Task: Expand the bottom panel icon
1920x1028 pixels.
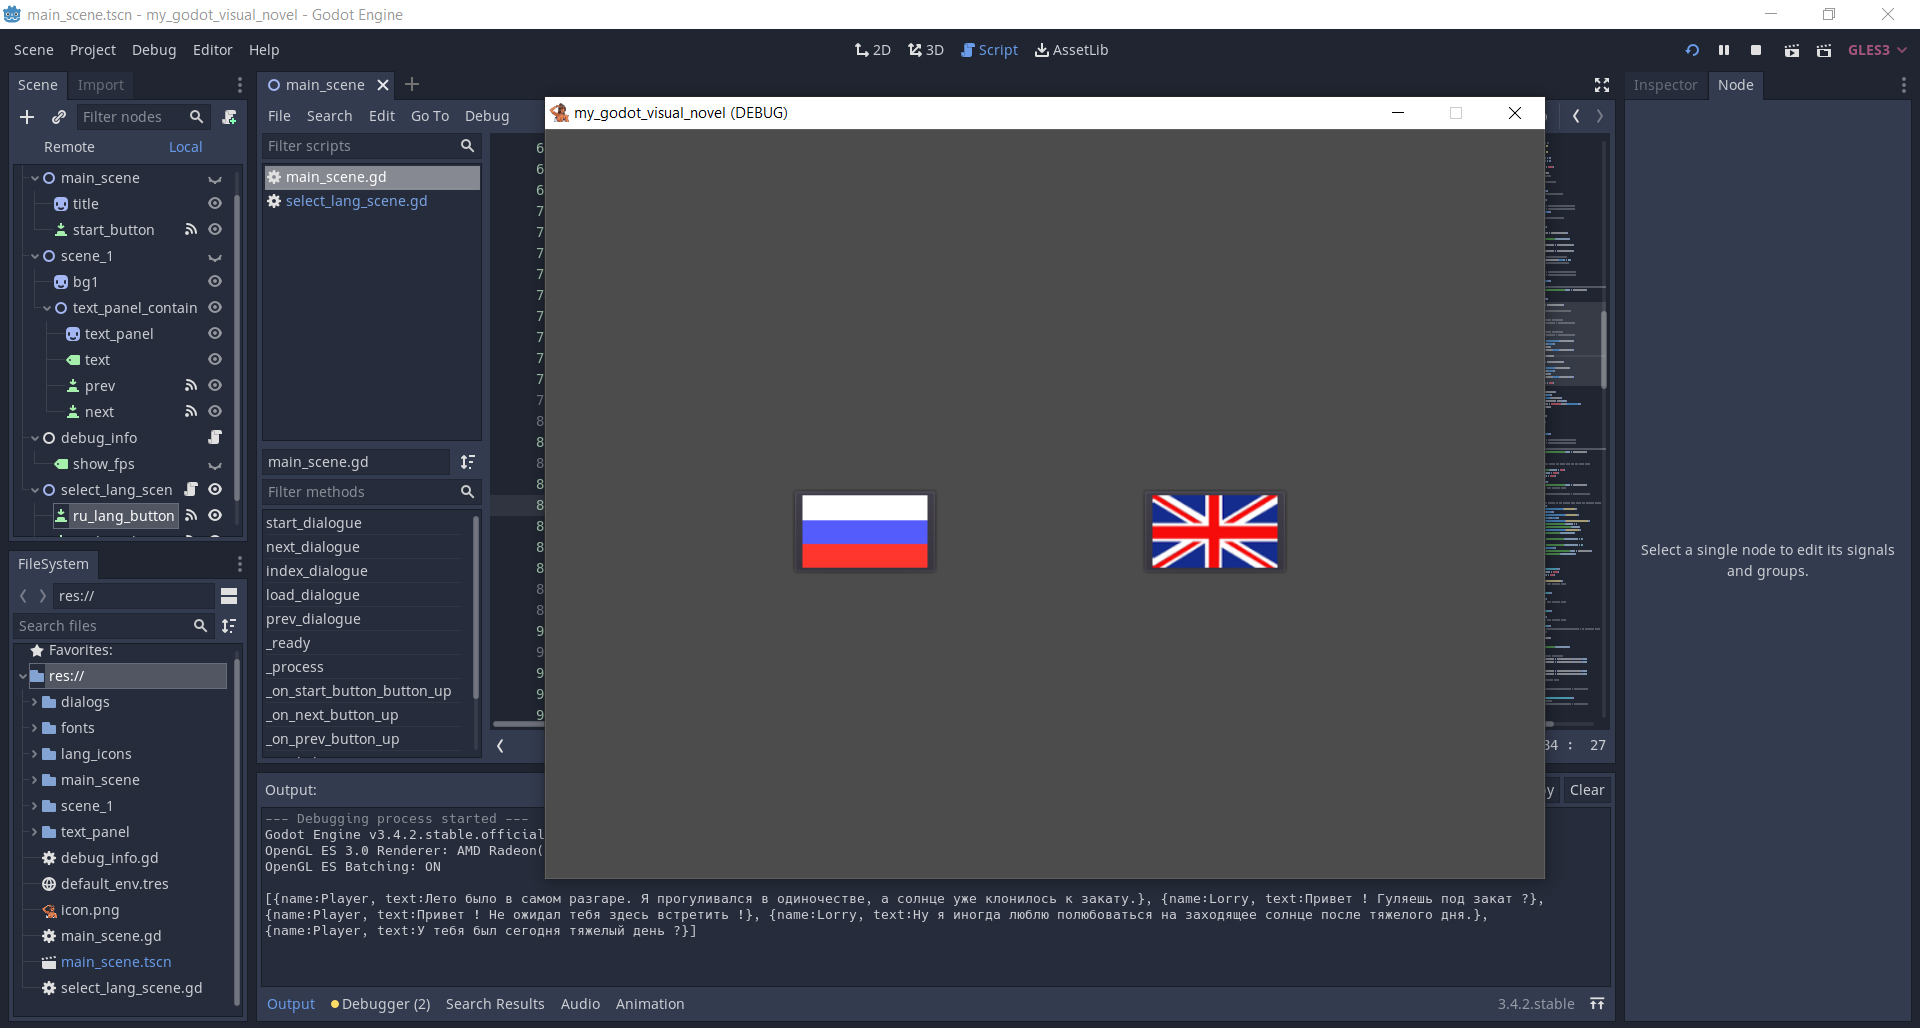Action: point(1597,1004)
